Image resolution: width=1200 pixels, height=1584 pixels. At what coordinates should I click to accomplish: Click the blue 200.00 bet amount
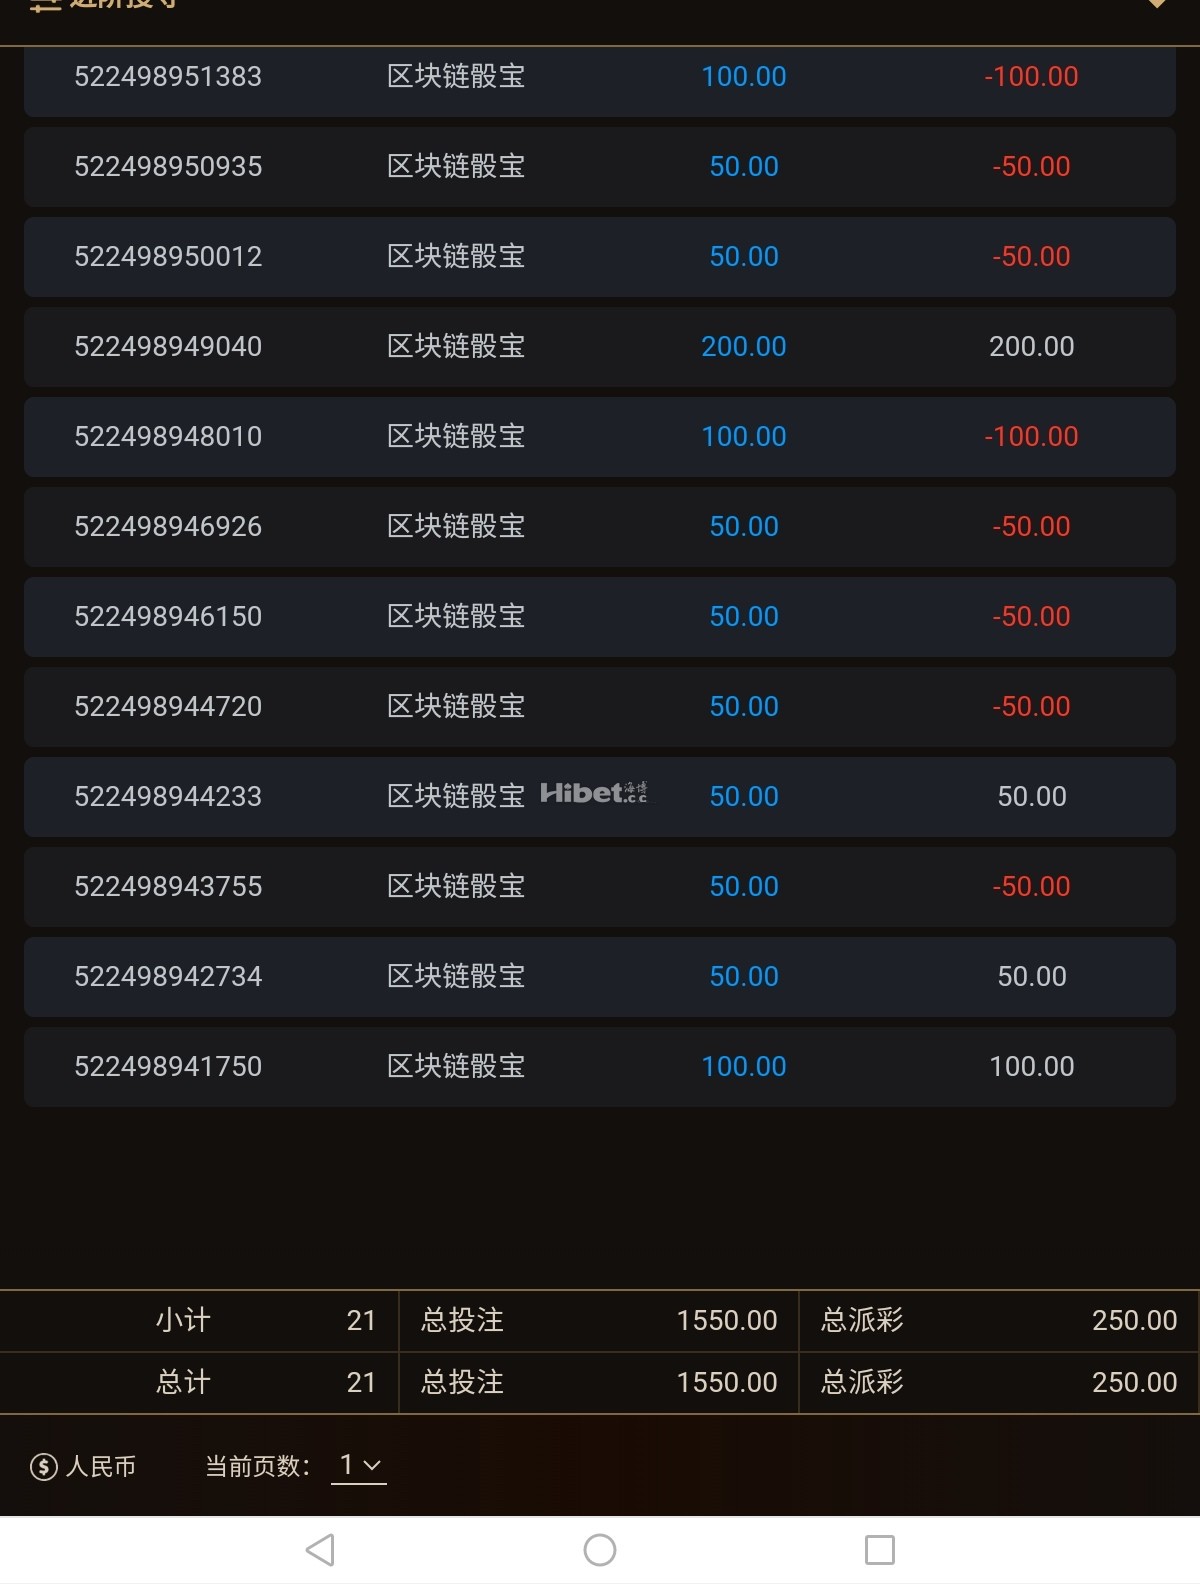click(x=743, y=347)
